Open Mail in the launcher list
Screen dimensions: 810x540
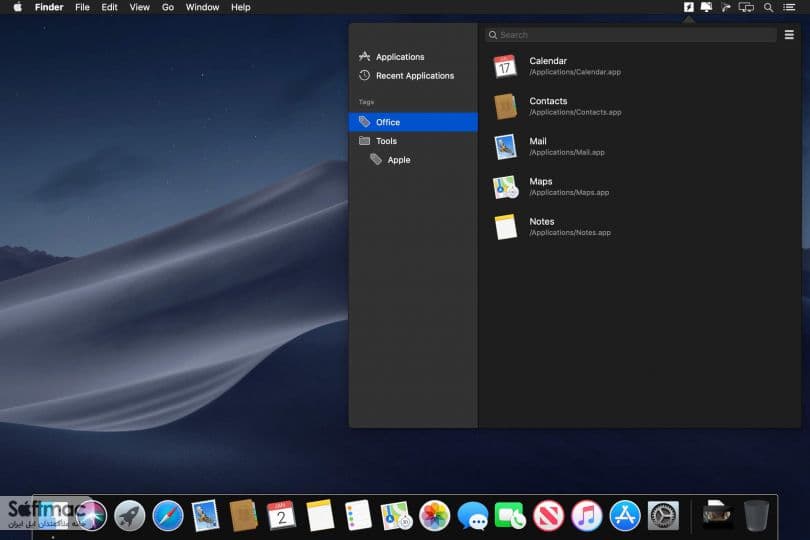click(638, 147)
